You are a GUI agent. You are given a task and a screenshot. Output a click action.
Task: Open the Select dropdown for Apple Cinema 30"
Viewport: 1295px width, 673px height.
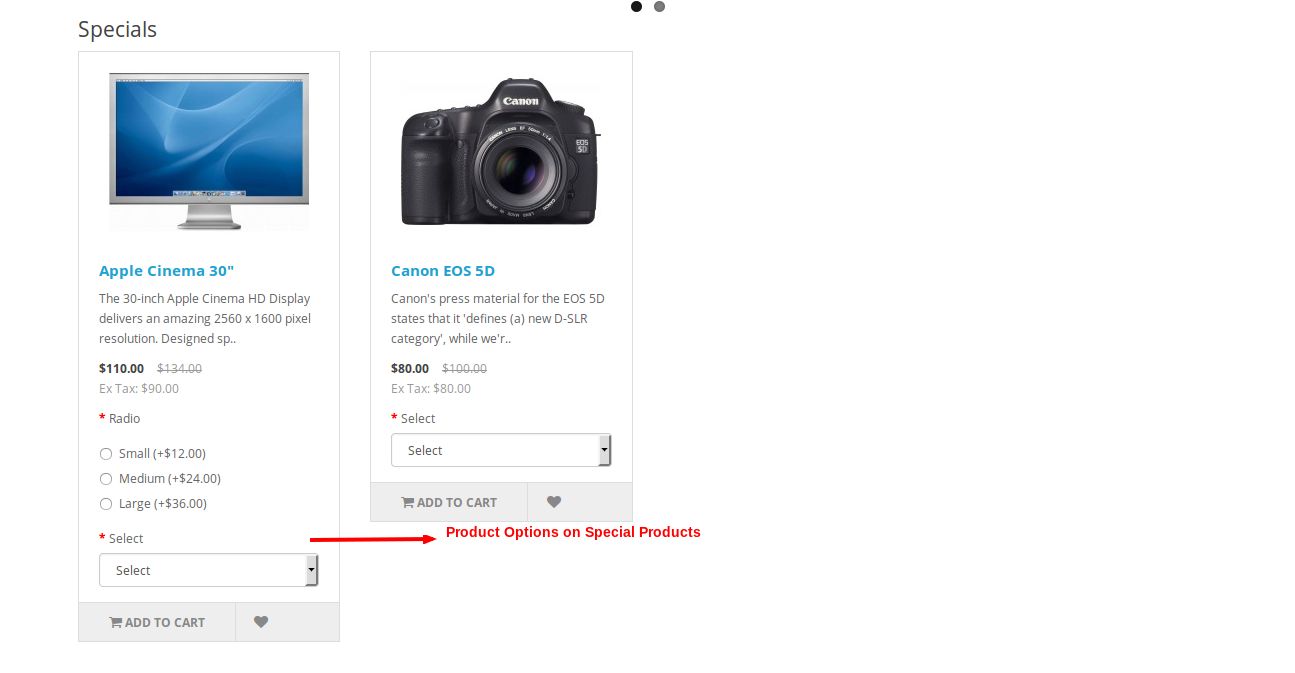click(208, 570)
